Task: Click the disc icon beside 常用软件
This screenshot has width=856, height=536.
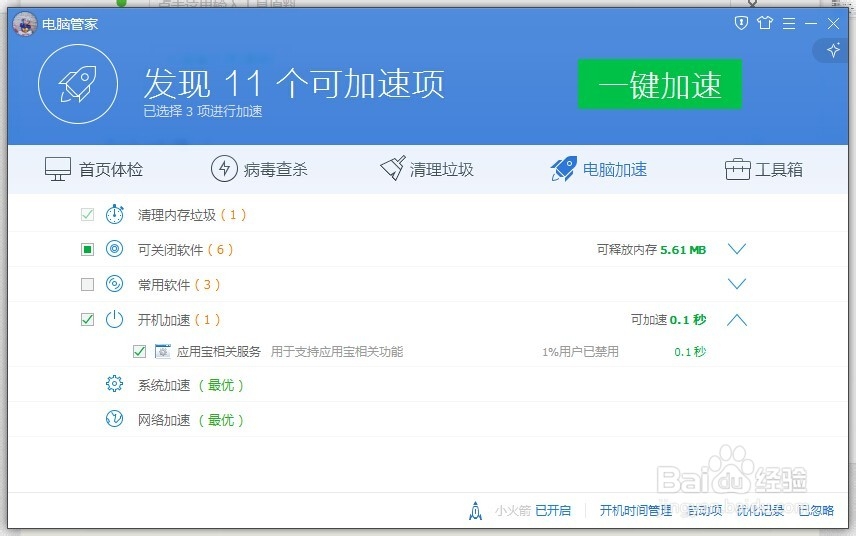Action: (114, 284)
